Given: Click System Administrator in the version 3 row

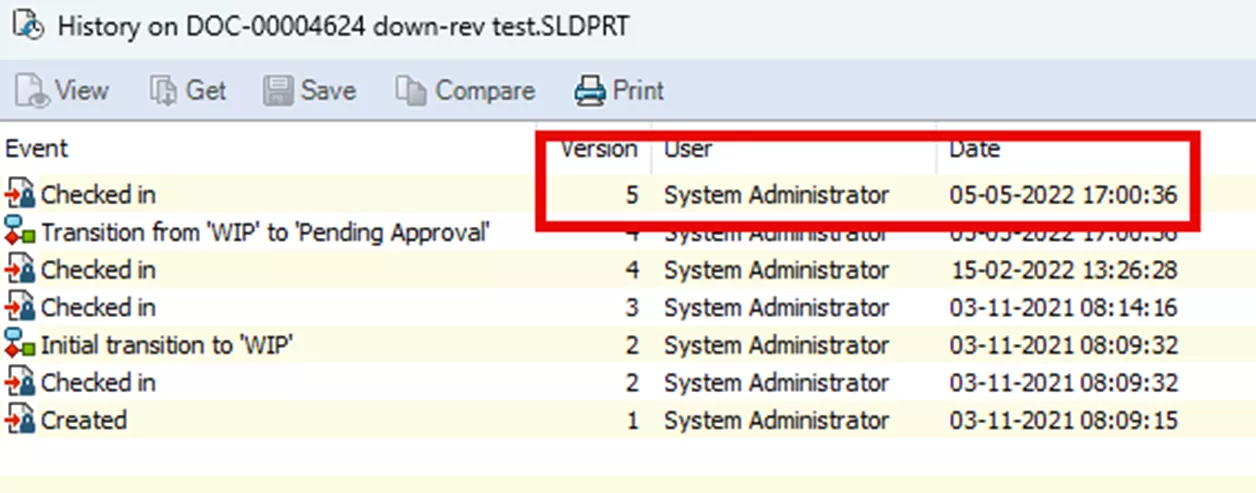Looking at the screenshot, I should point(776,307).
